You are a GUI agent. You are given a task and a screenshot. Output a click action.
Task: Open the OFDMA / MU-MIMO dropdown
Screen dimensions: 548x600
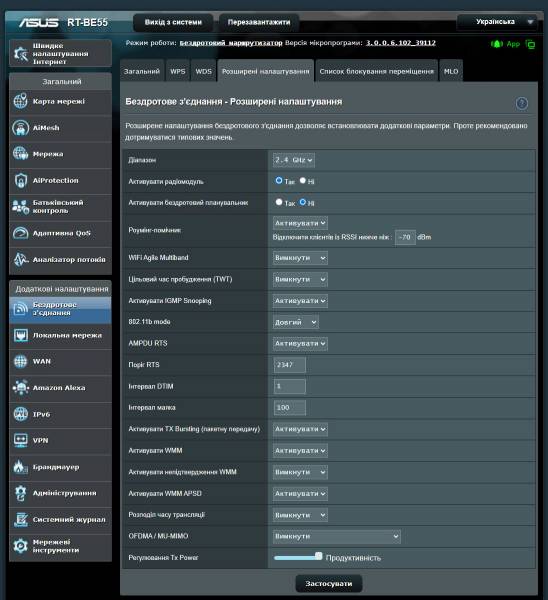click(337, 536)
